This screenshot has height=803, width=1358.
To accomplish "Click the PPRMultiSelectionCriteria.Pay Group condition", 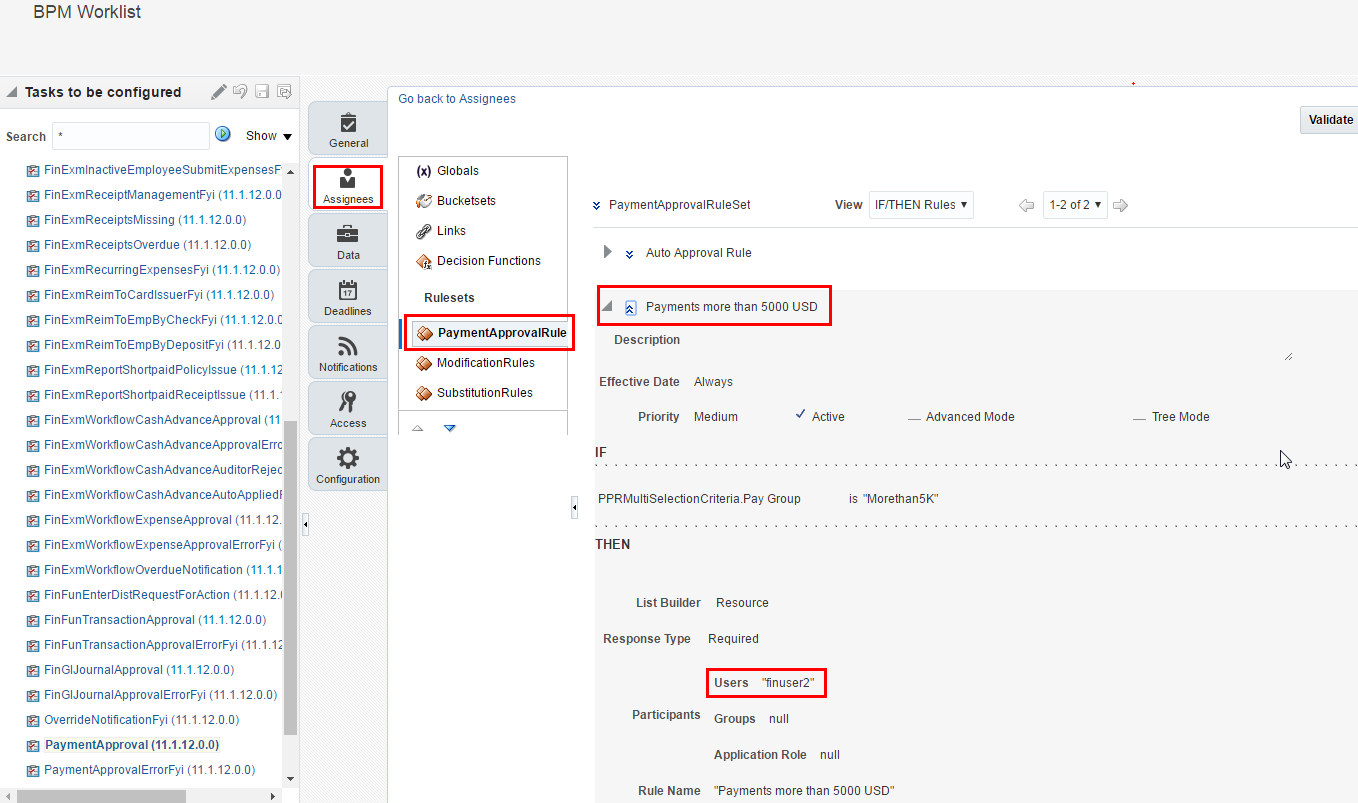I will coord(699,499).
